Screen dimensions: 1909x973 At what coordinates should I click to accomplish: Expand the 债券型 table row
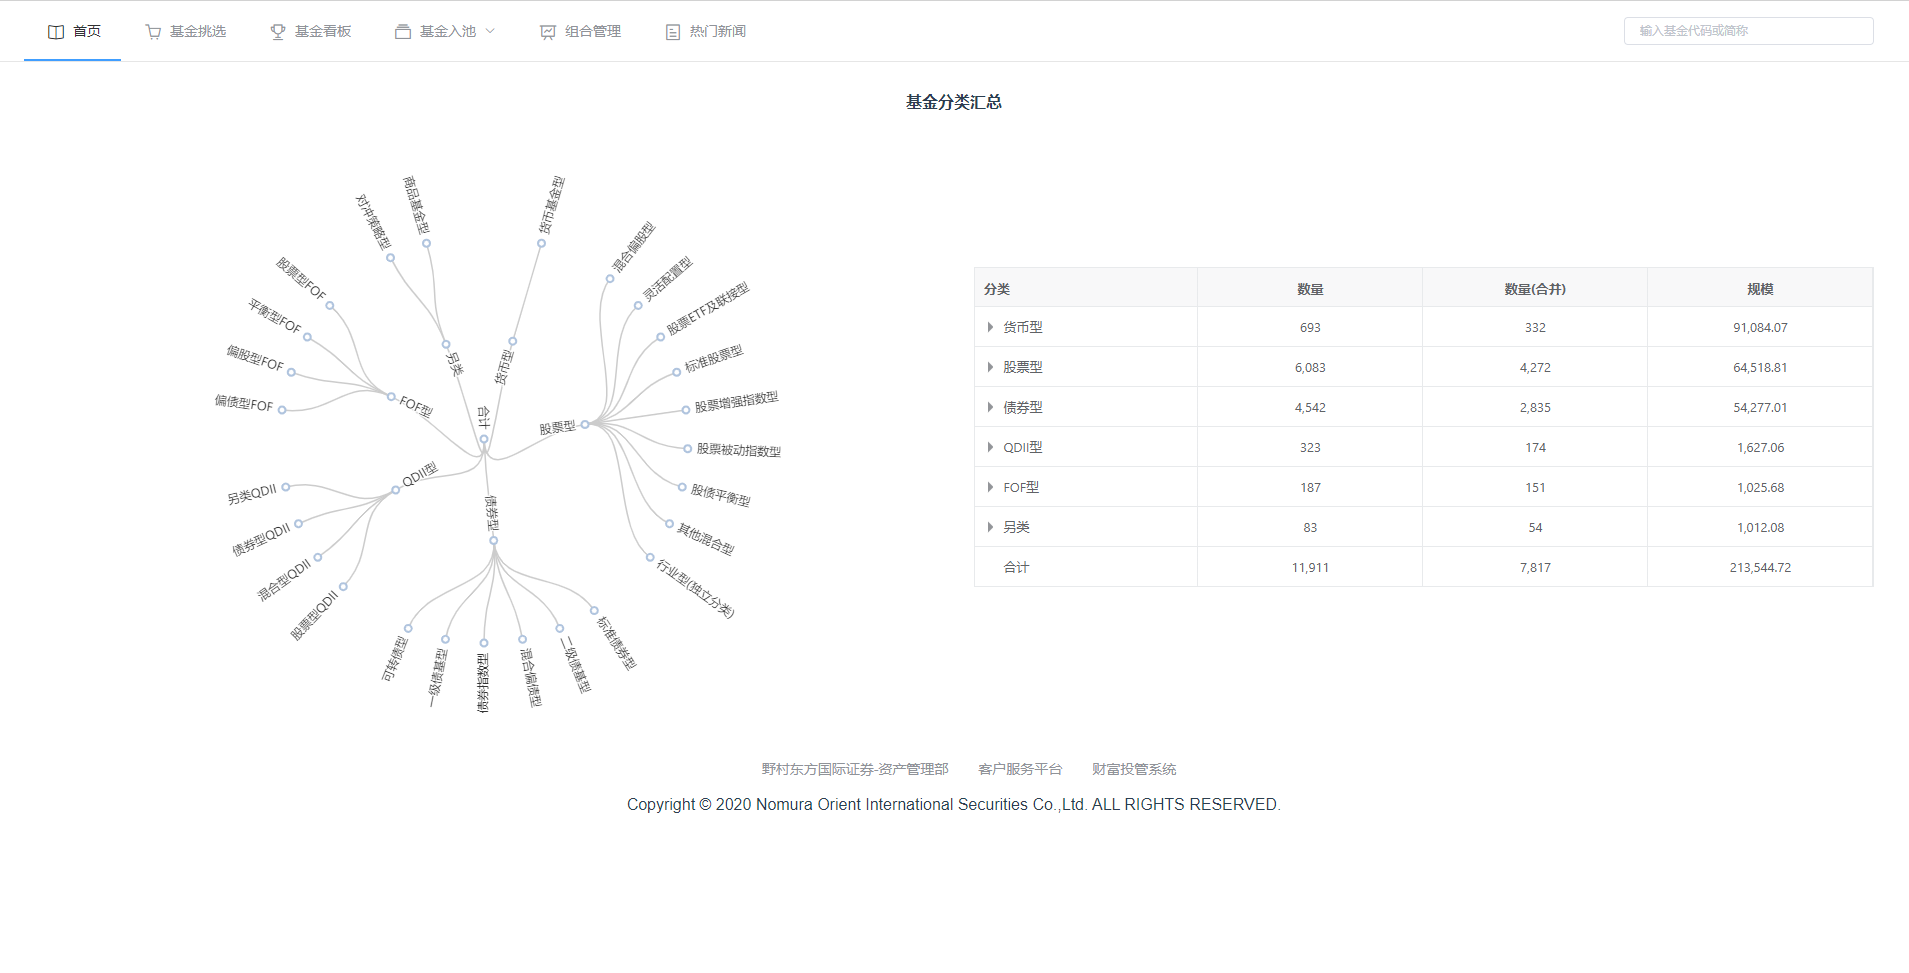[990, 407]
